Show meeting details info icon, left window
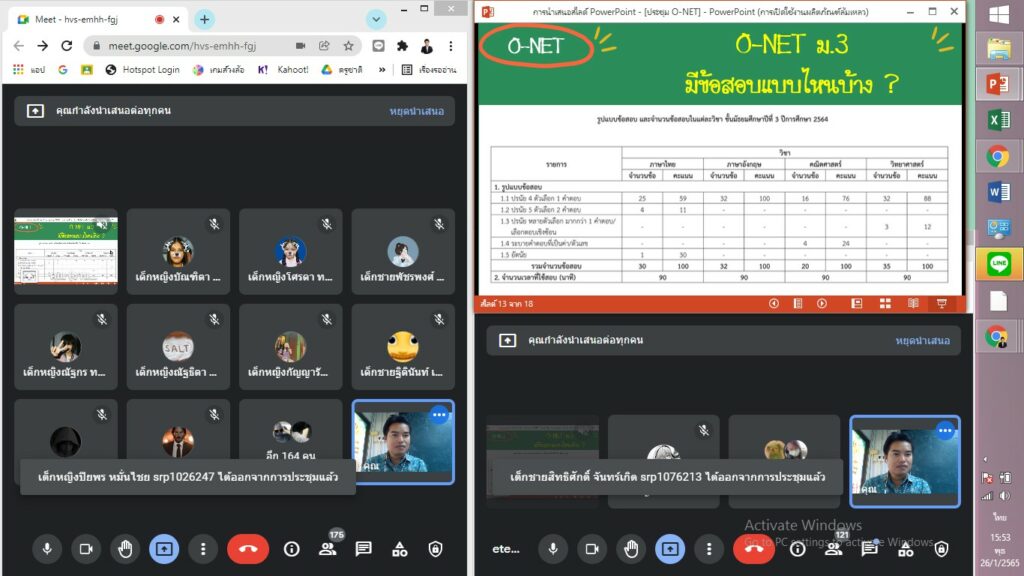The height and width of the screenshot is (576, 1024). click(291, 548)
